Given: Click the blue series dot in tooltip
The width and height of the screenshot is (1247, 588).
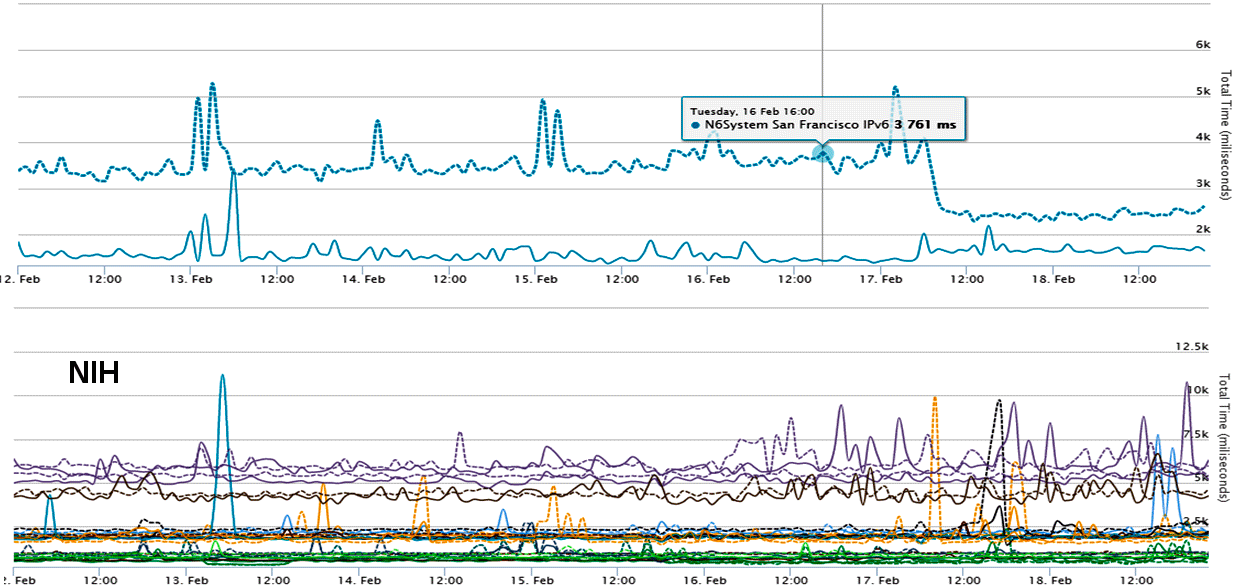Looking at the screenshot, I should tap(695, 126).
